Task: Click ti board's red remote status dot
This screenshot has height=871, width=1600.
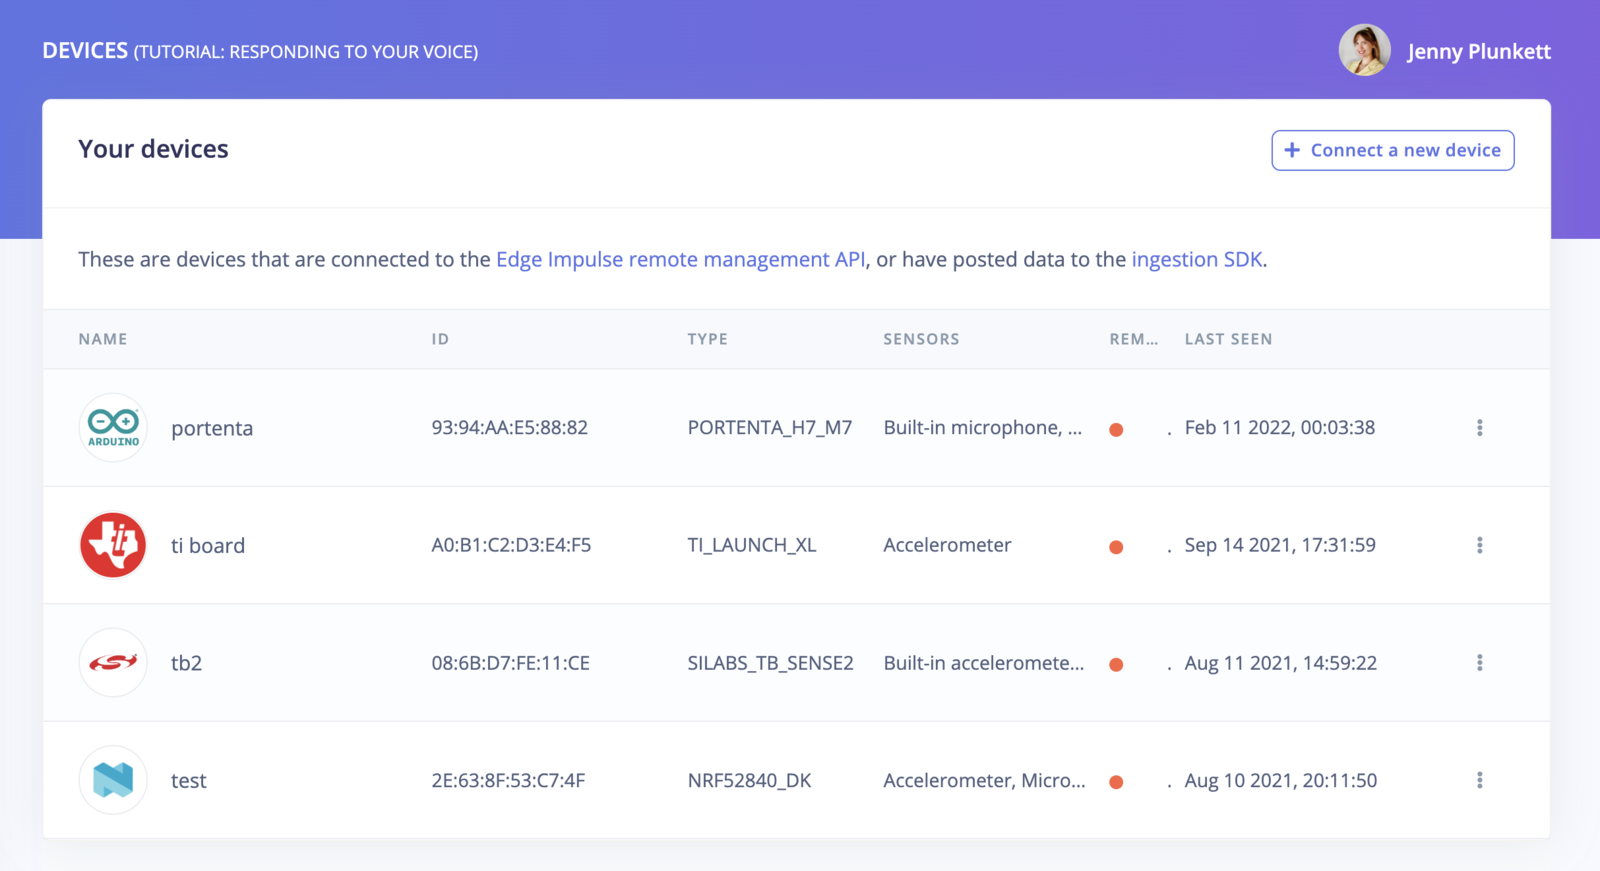Action: point(1116,547)
